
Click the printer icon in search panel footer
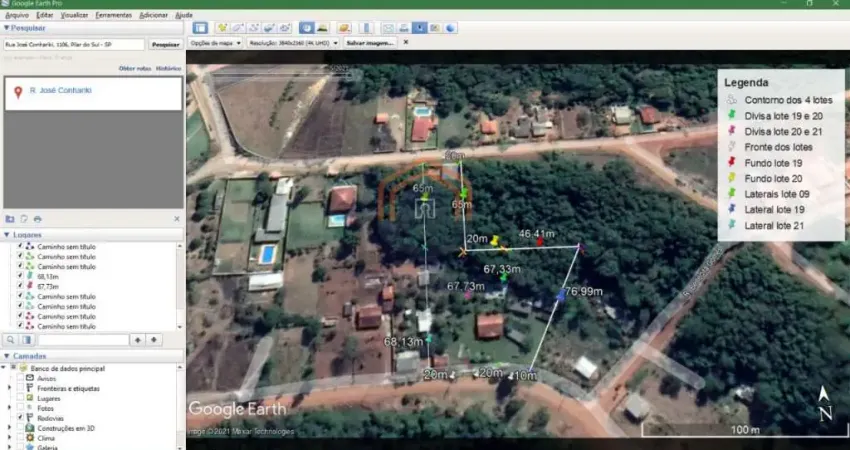37,219
